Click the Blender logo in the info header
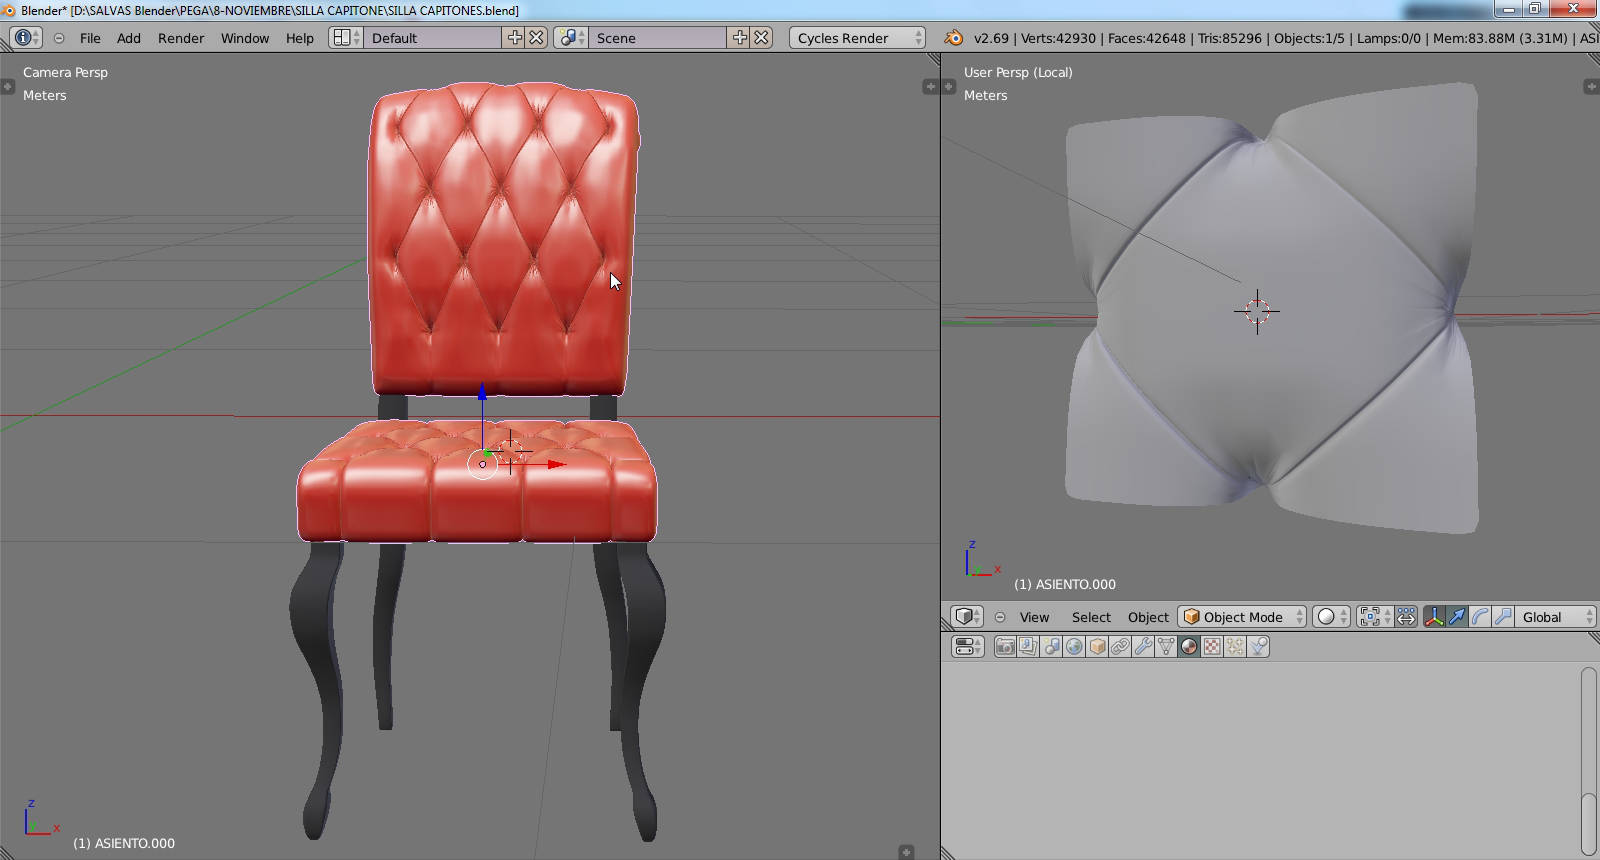The image size is (1600, 860). (953, 38)
